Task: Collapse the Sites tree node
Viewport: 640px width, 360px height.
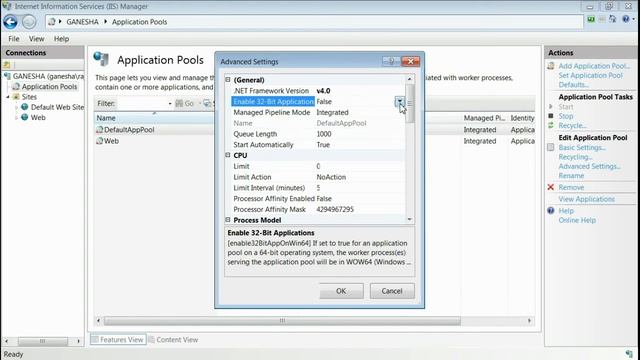Action: (8, 97)
